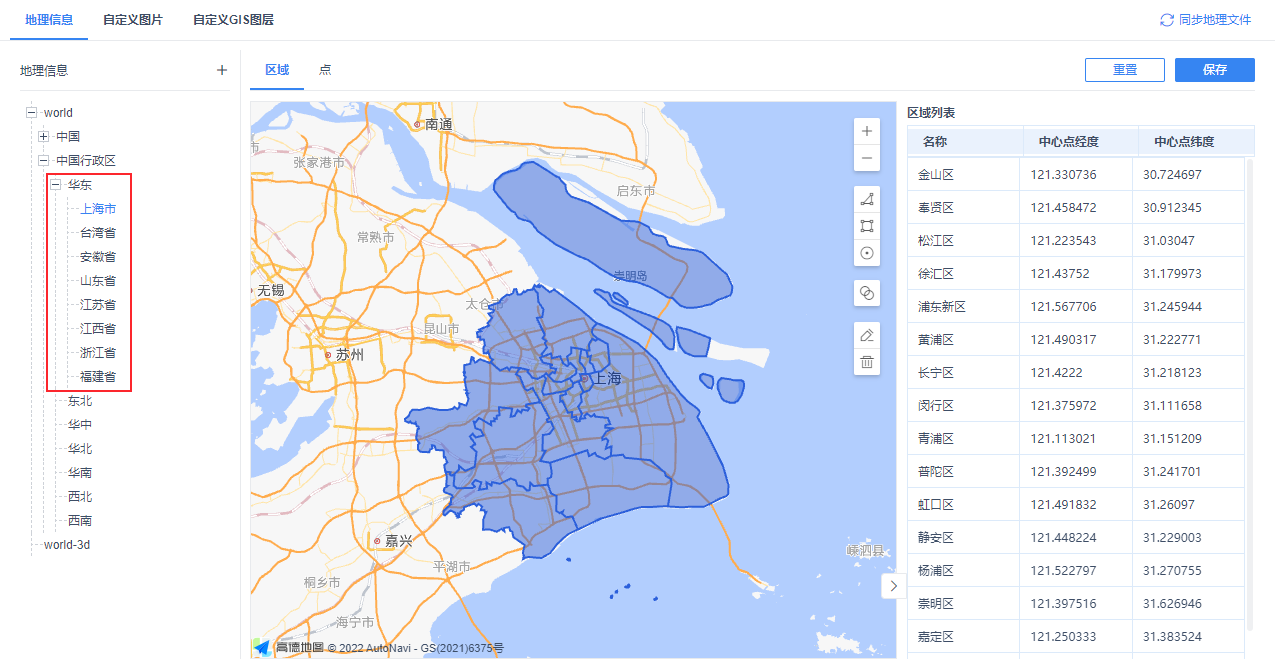
Task: Switch to the 点 tab
Action: 325,70
